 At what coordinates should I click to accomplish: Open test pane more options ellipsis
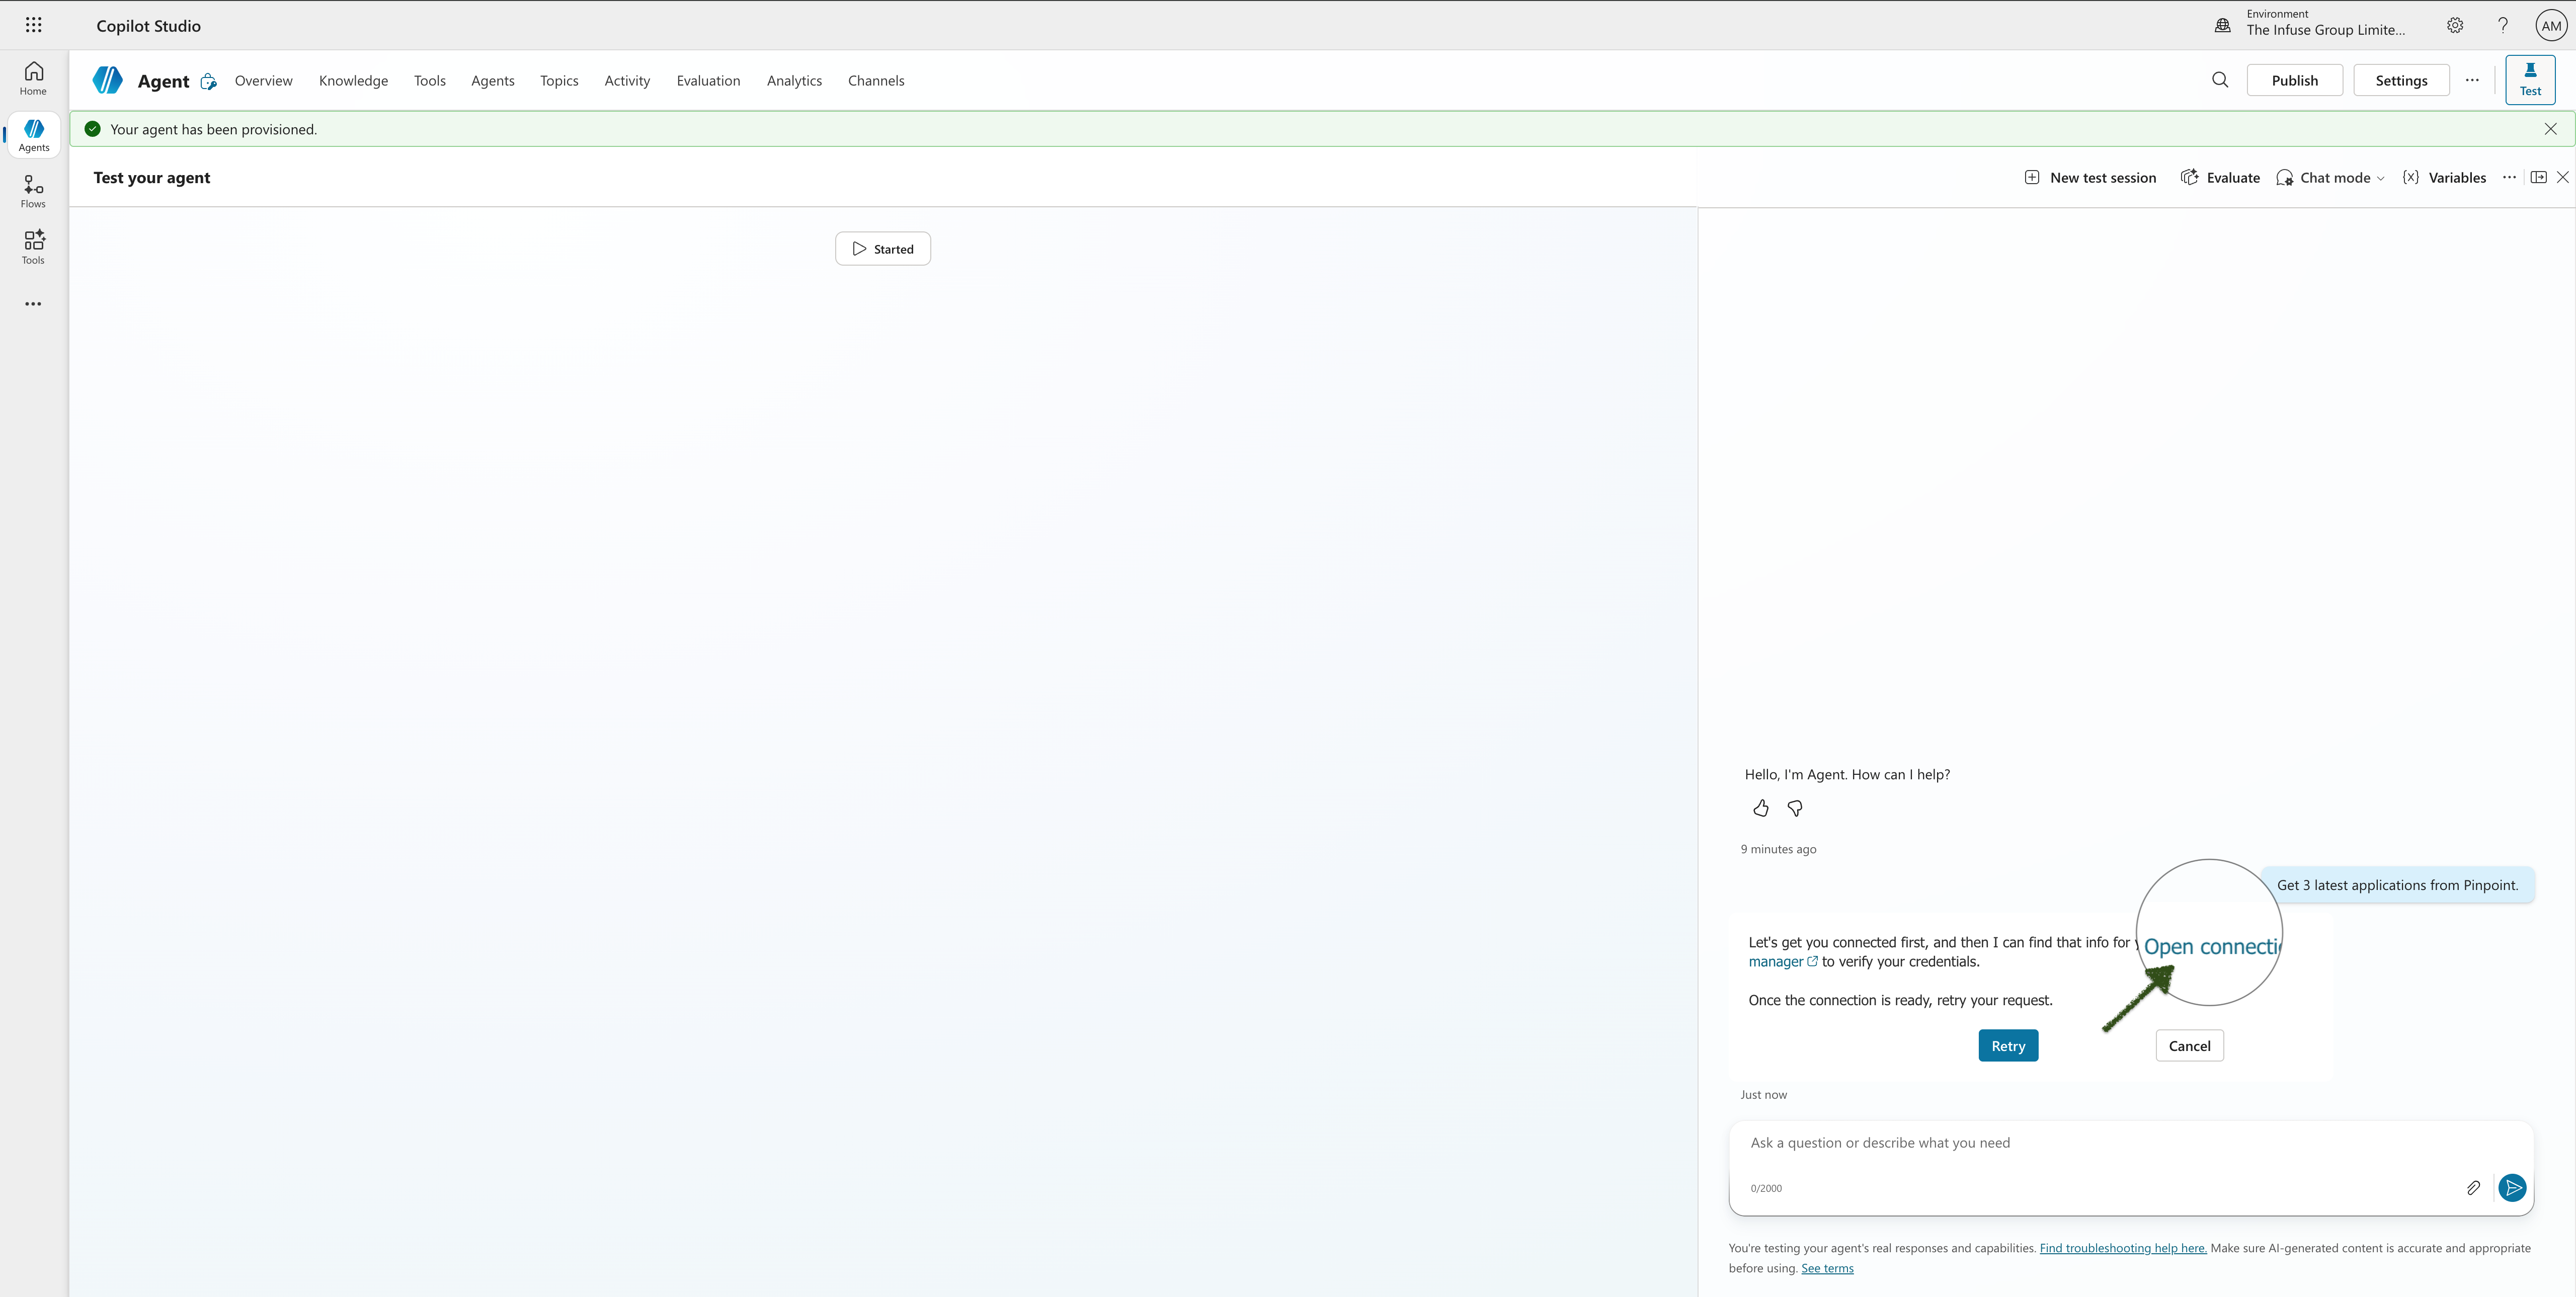tap(2509, 178)
